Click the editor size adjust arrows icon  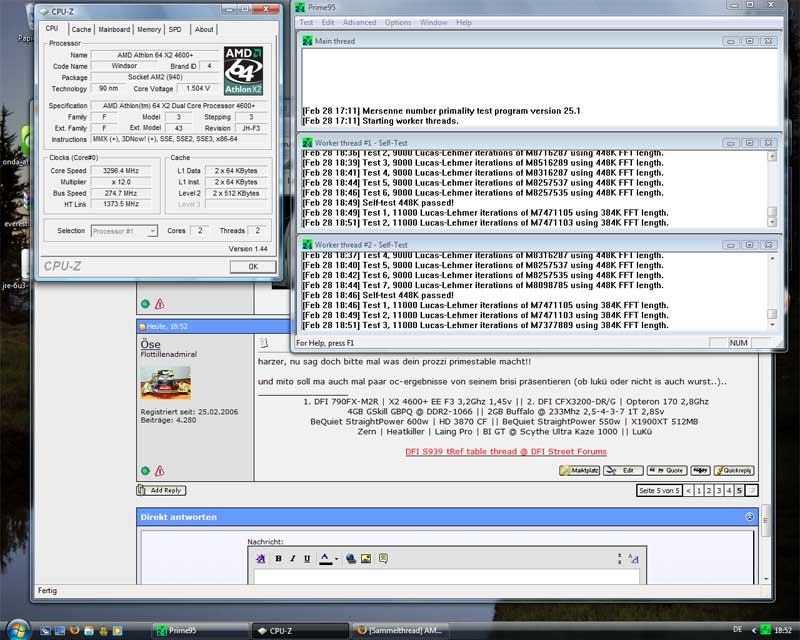(619, 559)
